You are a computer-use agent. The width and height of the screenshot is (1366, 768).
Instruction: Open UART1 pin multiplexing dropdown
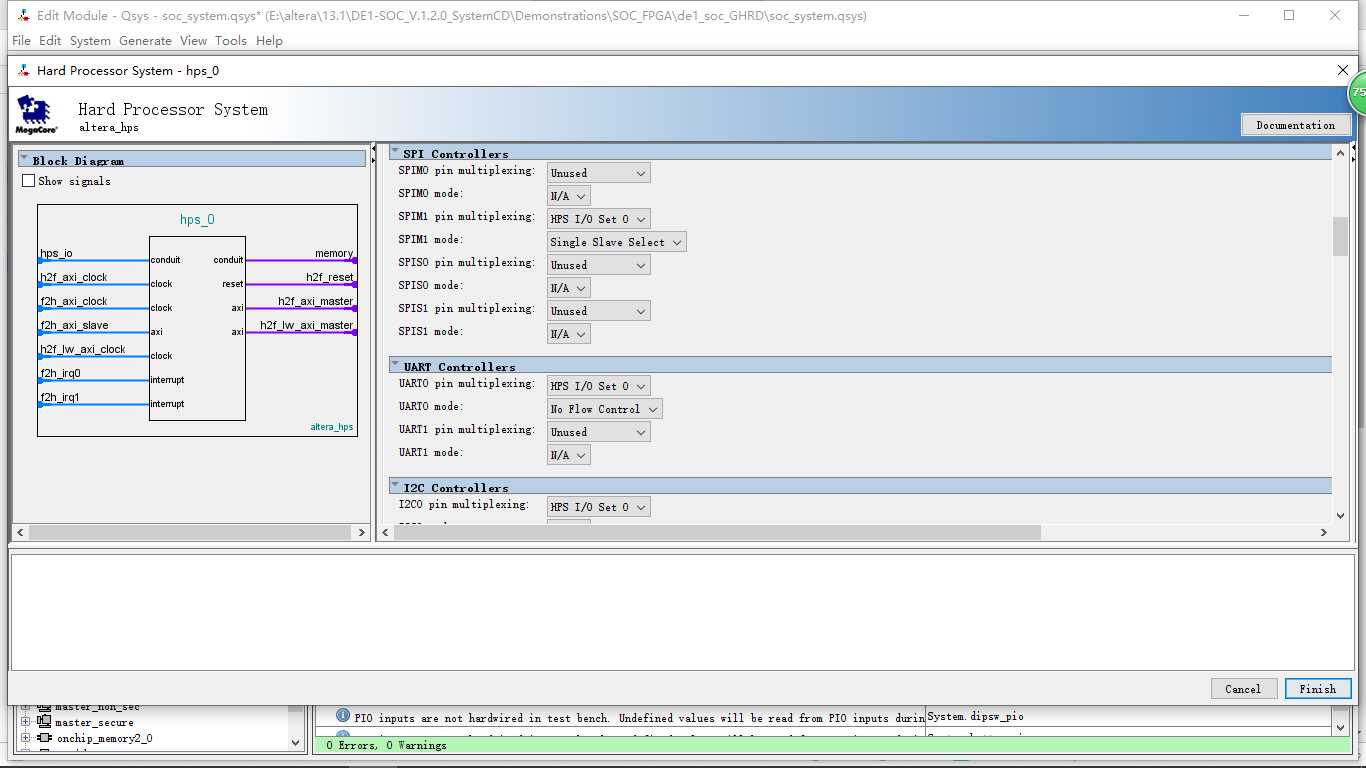click(598, 432)
